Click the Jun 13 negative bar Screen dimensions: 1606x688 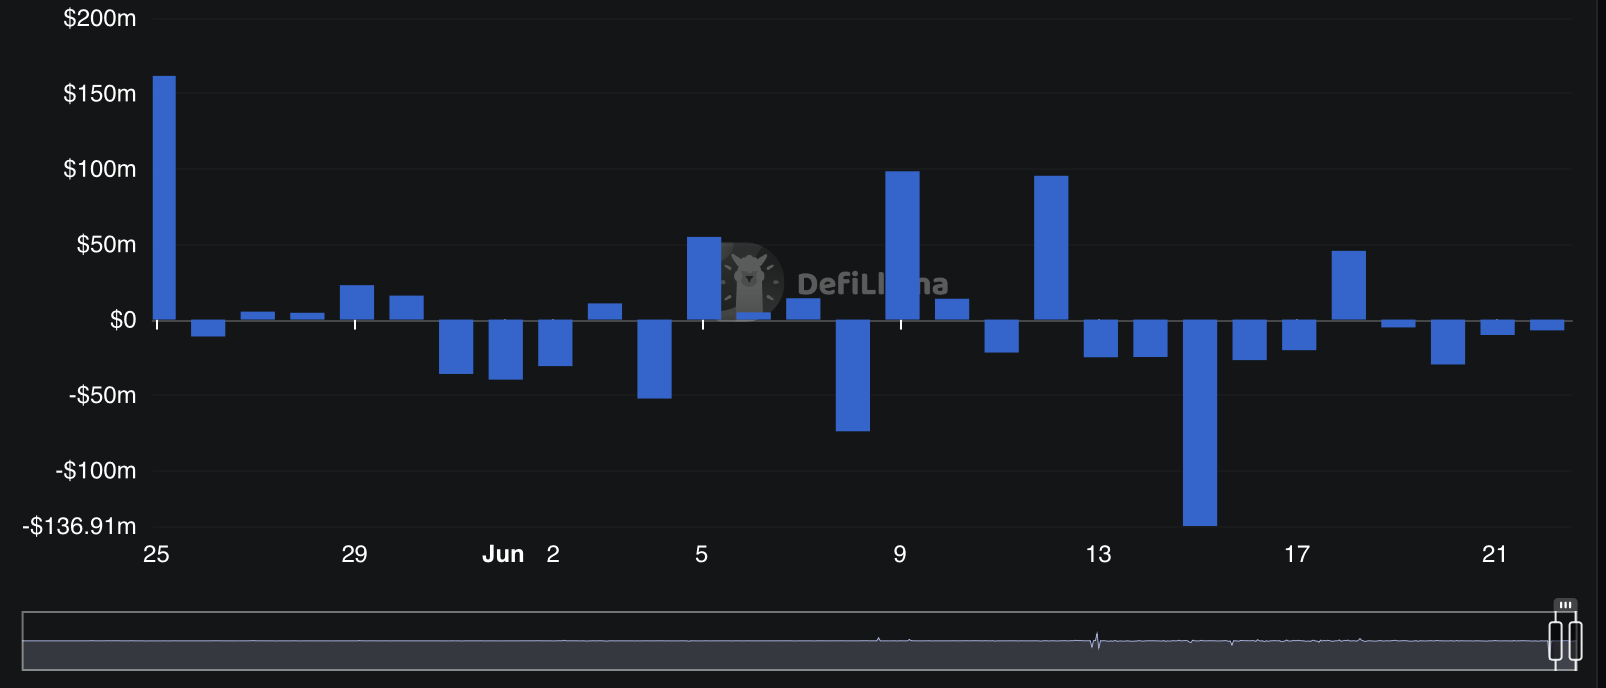tap(1101, 339)
